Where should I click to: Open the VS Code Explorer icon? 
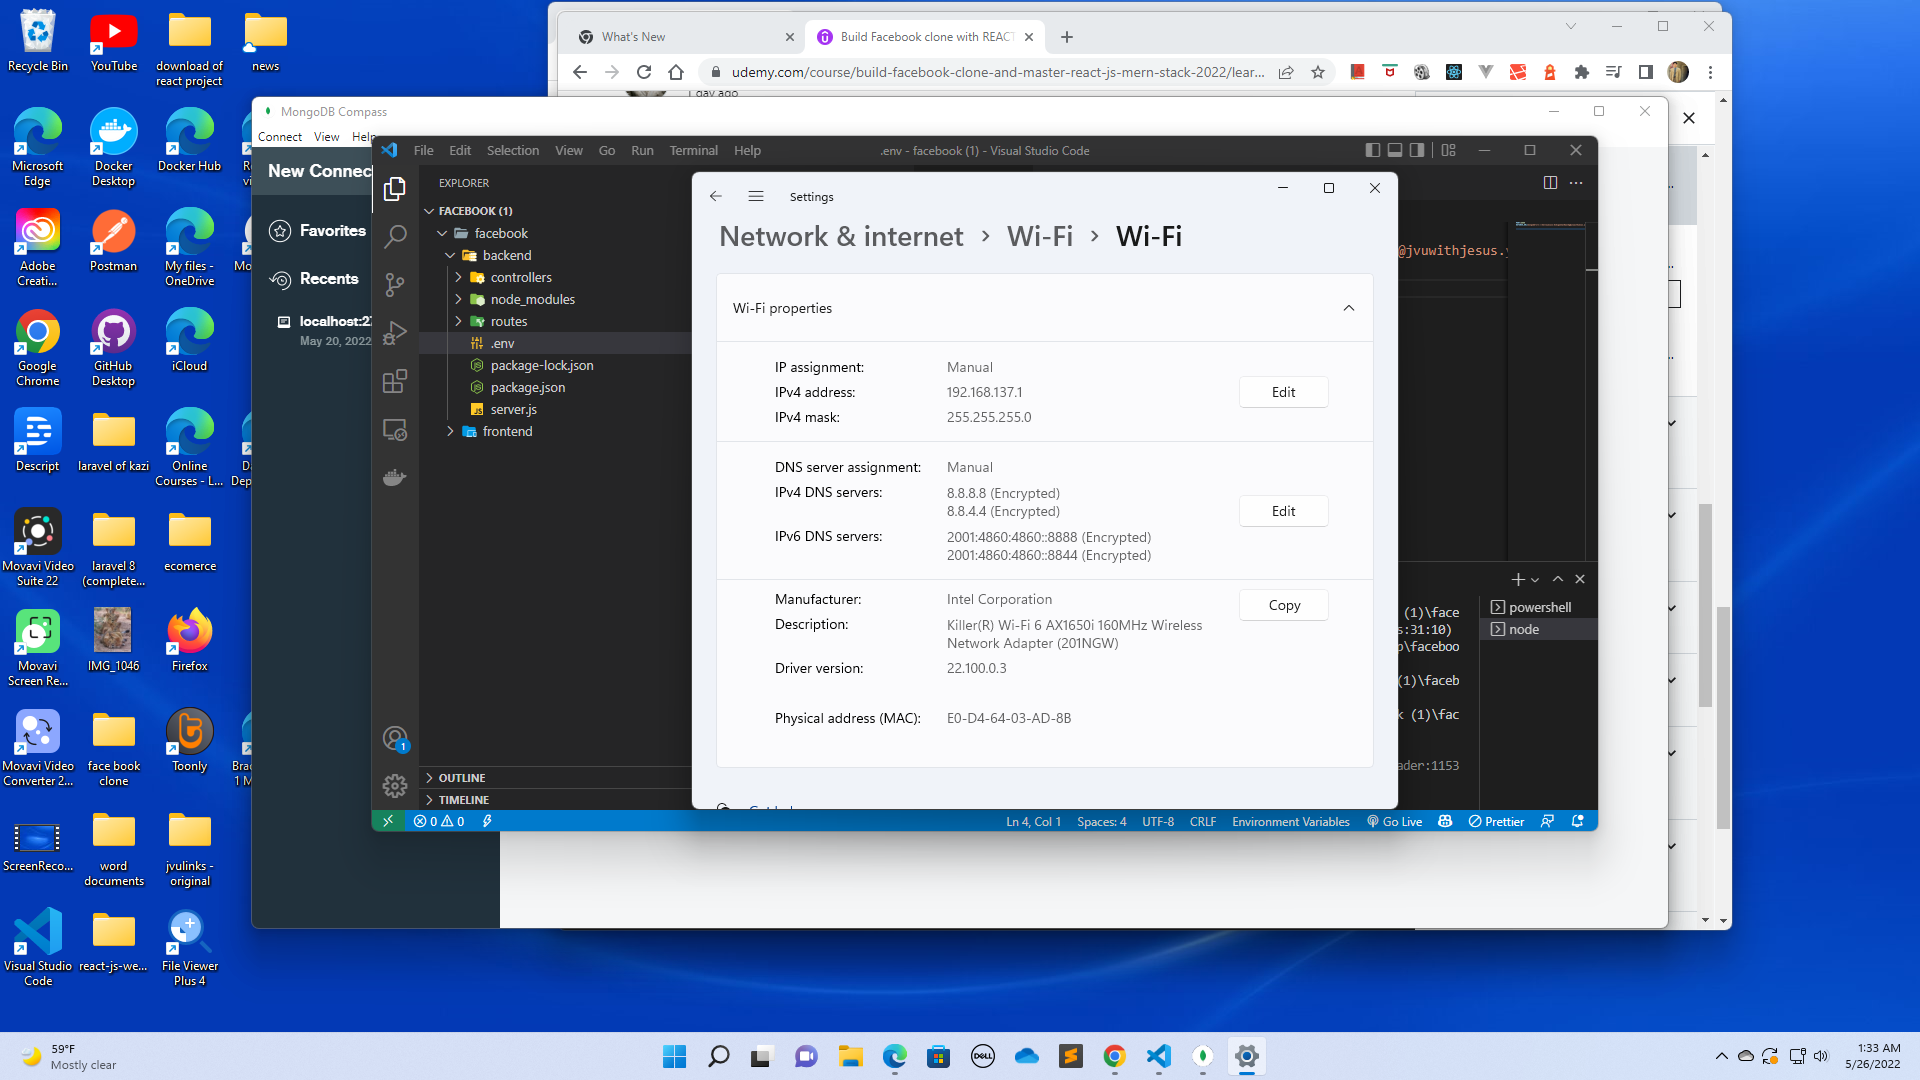click(395, 189)
